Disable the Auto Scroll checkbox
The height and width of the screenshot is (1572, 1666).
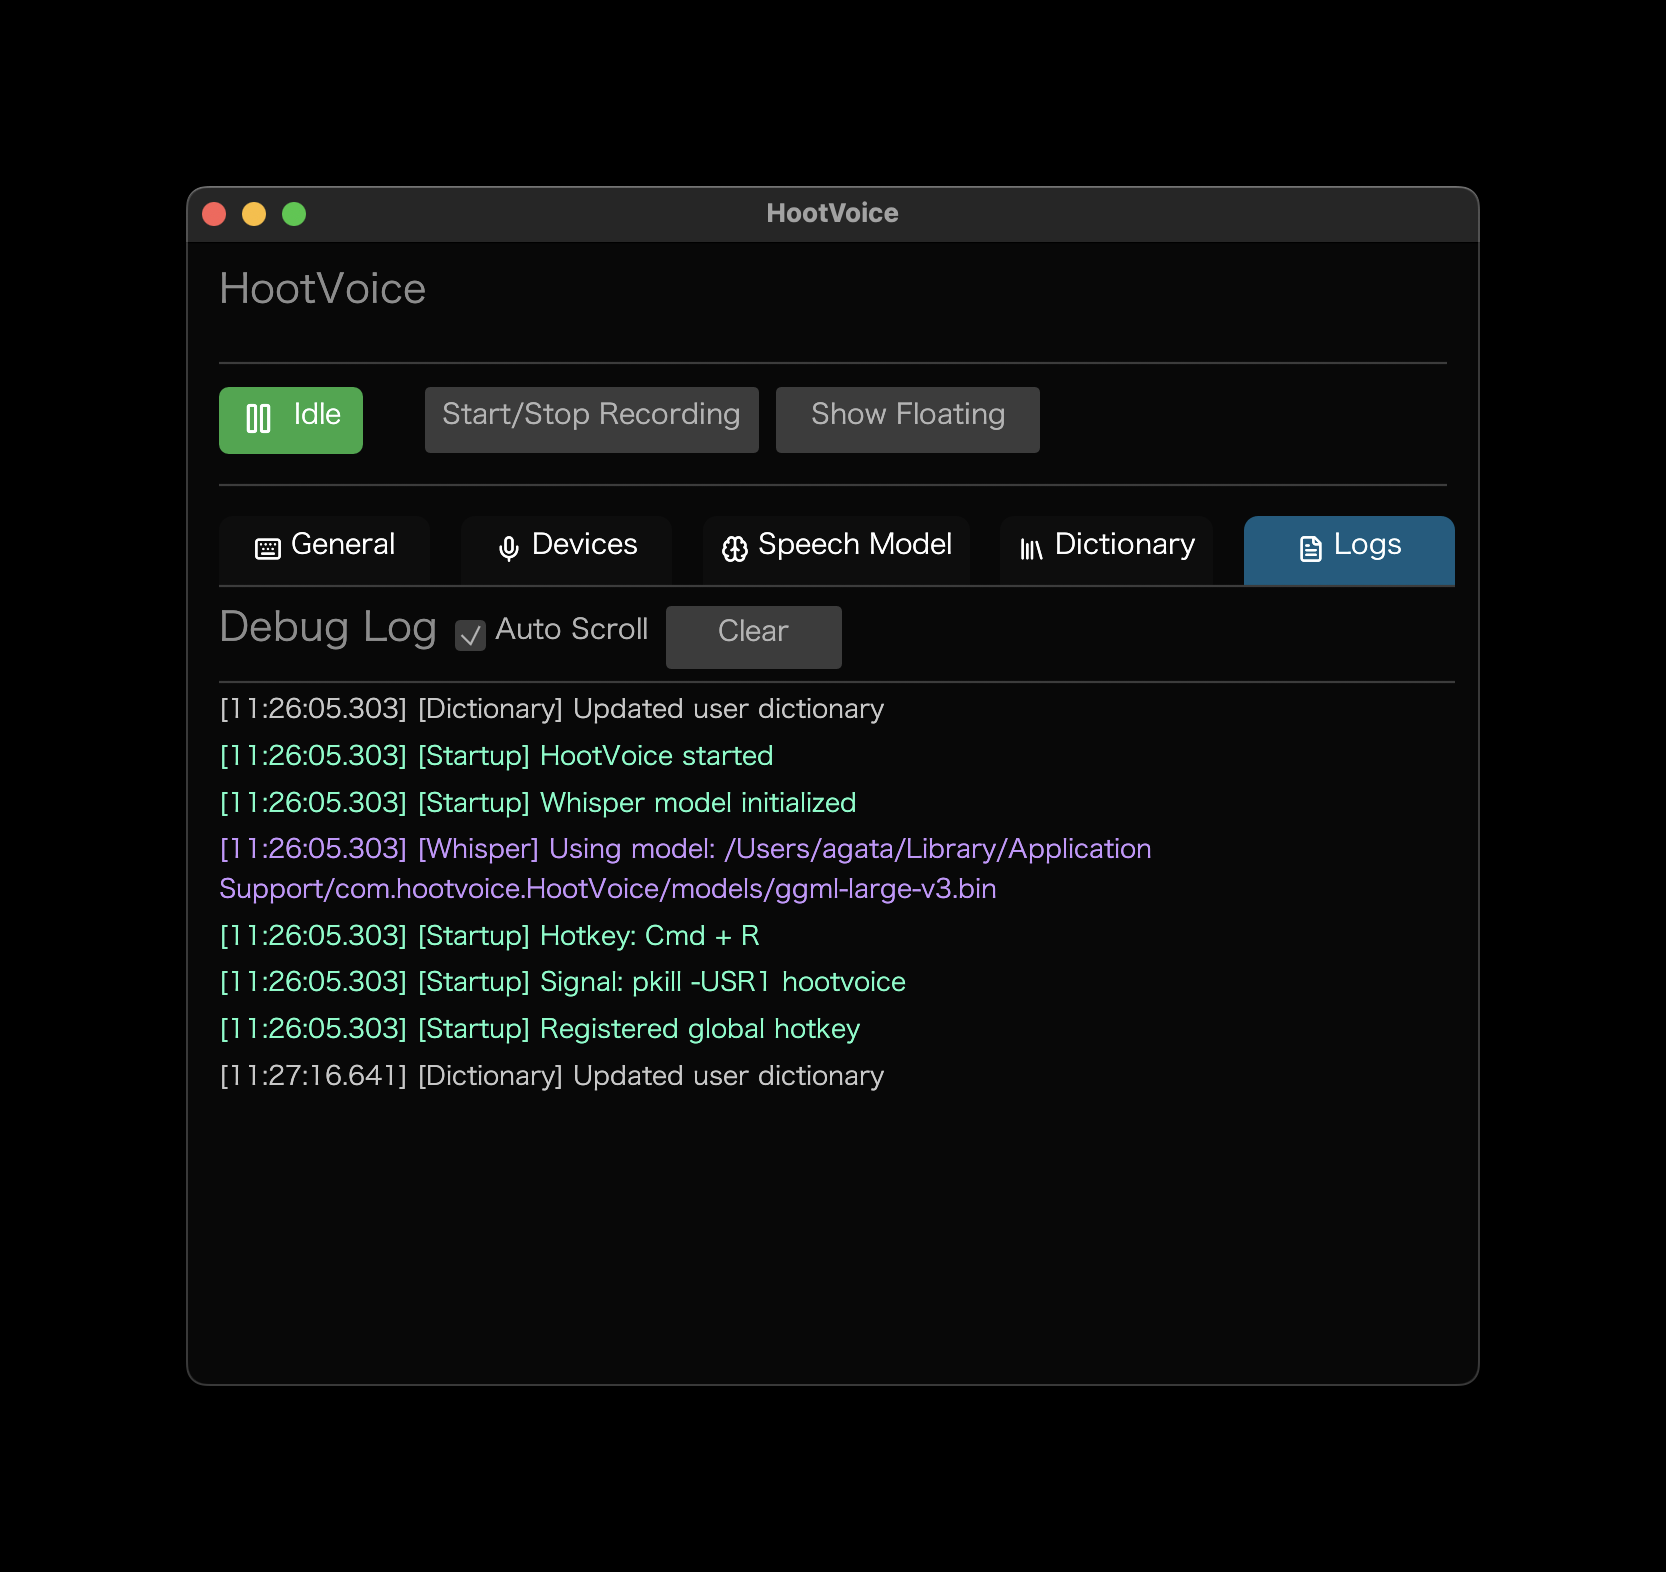471,635
